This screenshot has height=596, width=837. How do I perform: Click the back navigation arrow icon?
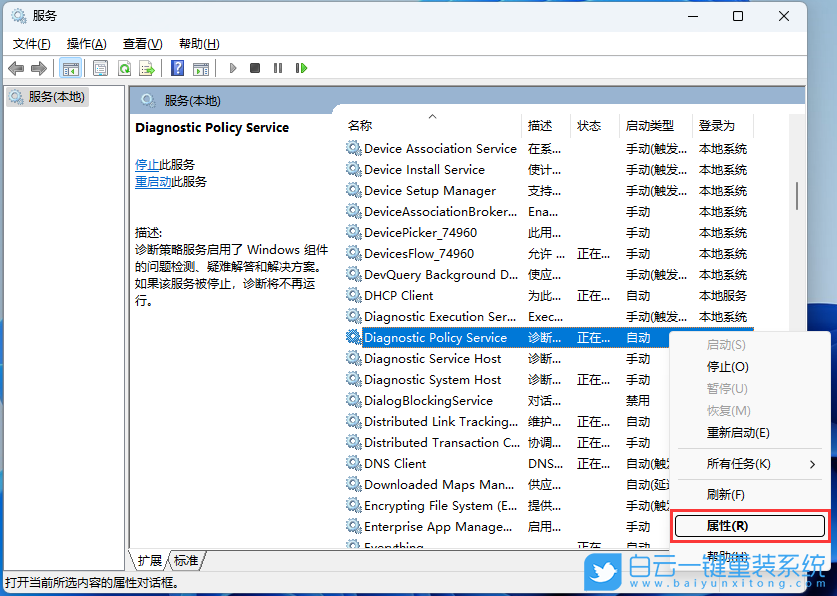16,68
